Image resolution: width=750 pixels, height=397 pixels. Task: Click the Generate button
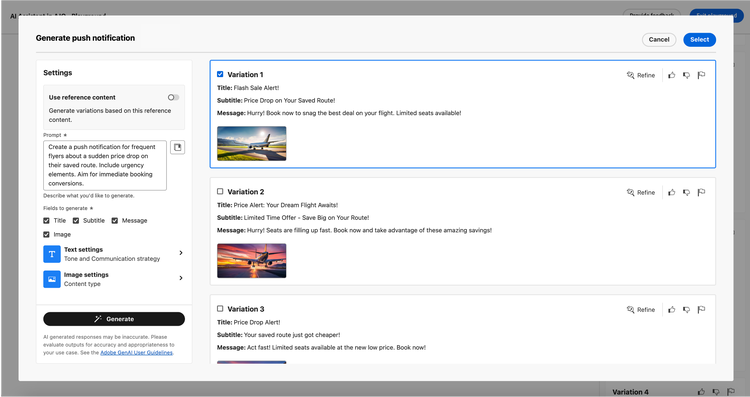click(x=114, y=319)
